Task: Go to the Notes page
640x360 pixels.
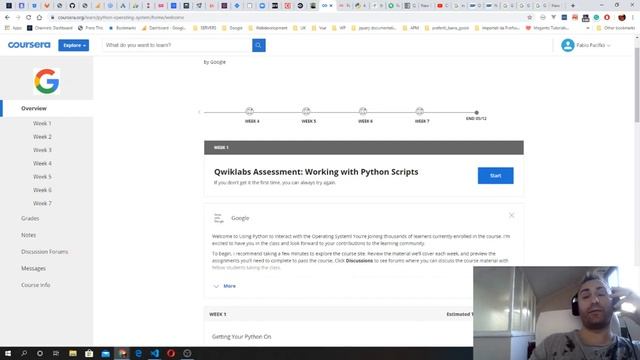Action: [x=29, y=235]
